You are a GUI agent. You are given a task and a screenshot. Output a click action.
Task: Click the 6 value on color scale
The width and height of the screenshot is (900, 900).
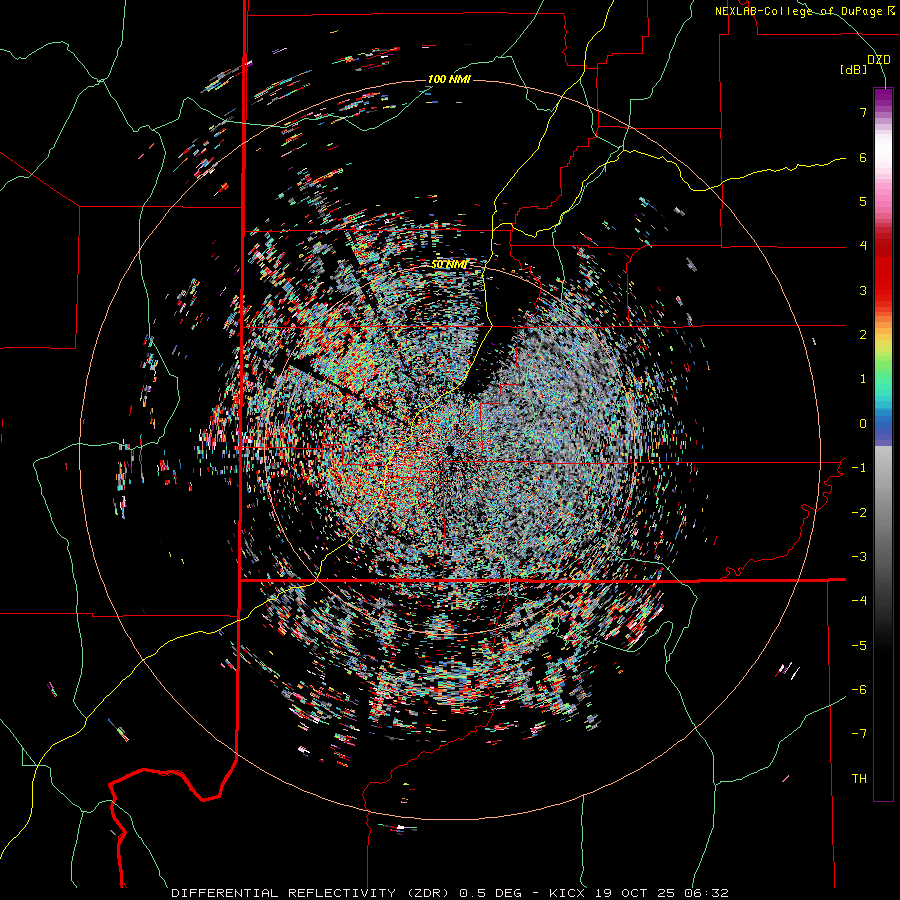863,157
